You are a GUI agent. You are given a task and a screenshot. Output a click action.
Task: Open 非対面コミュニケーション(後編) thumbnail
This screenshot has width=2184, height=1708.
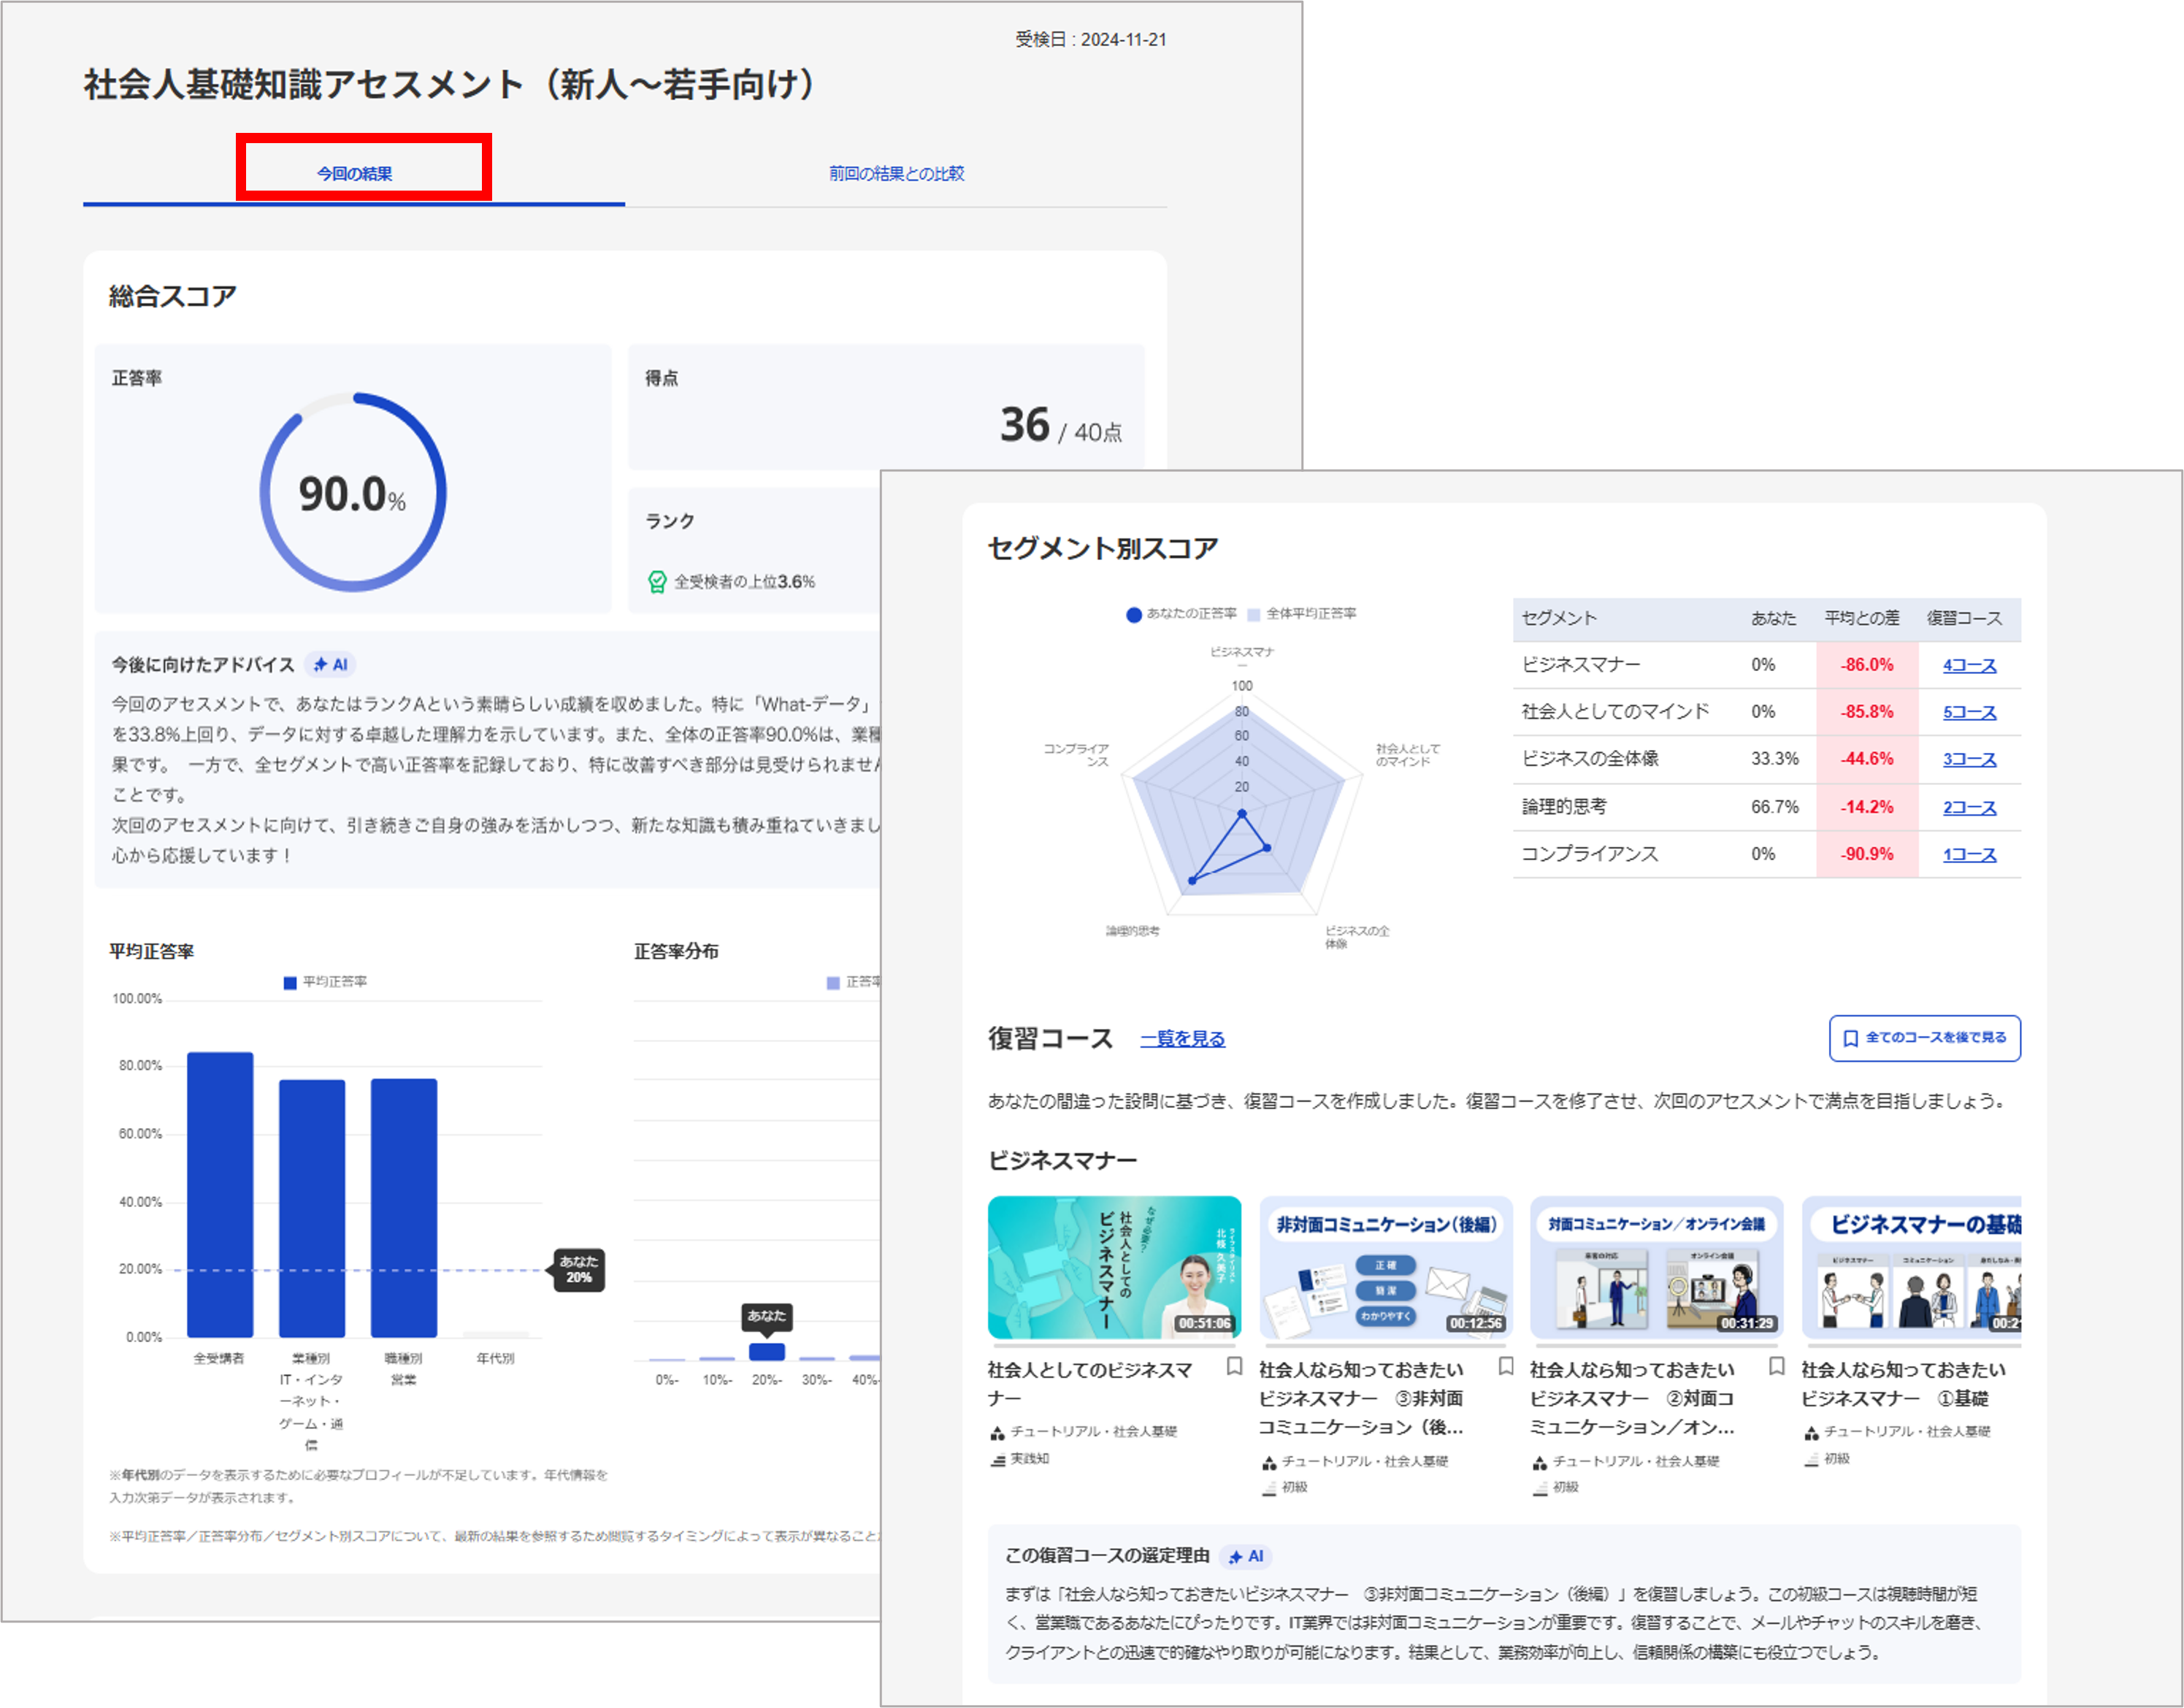(1385, 1267)
